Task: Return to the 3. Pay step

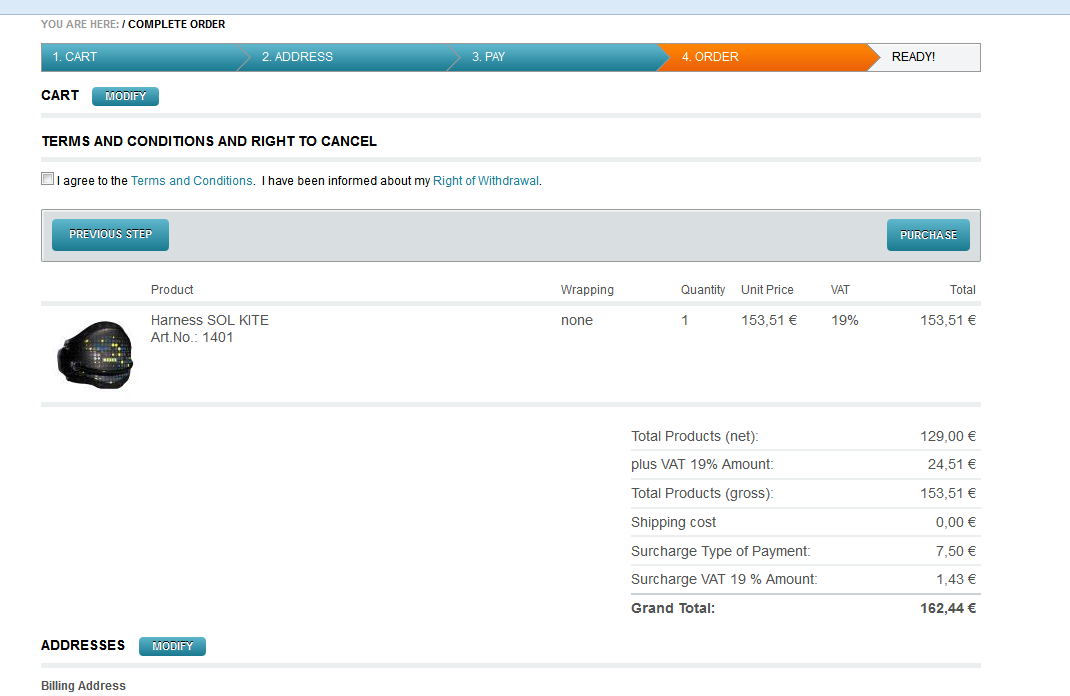Action: tap(488, 57)
